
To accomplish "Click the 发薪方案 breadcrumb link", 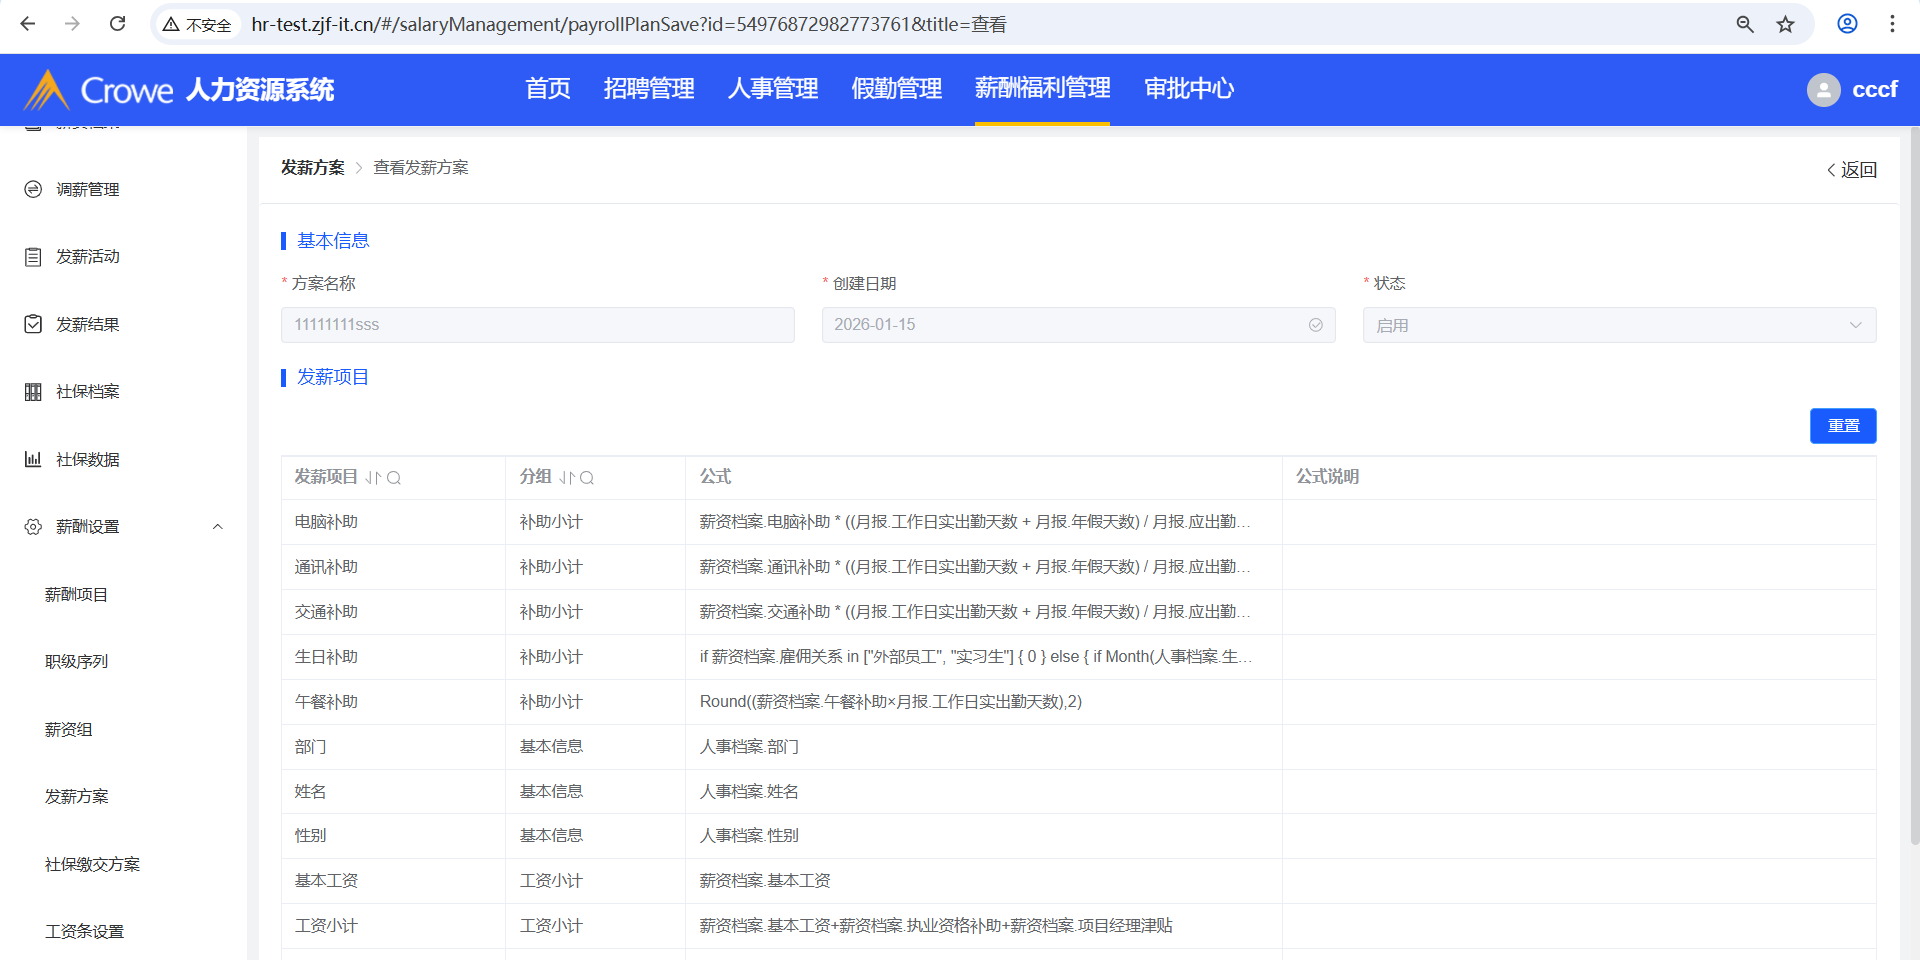I will tap(312, 168).
